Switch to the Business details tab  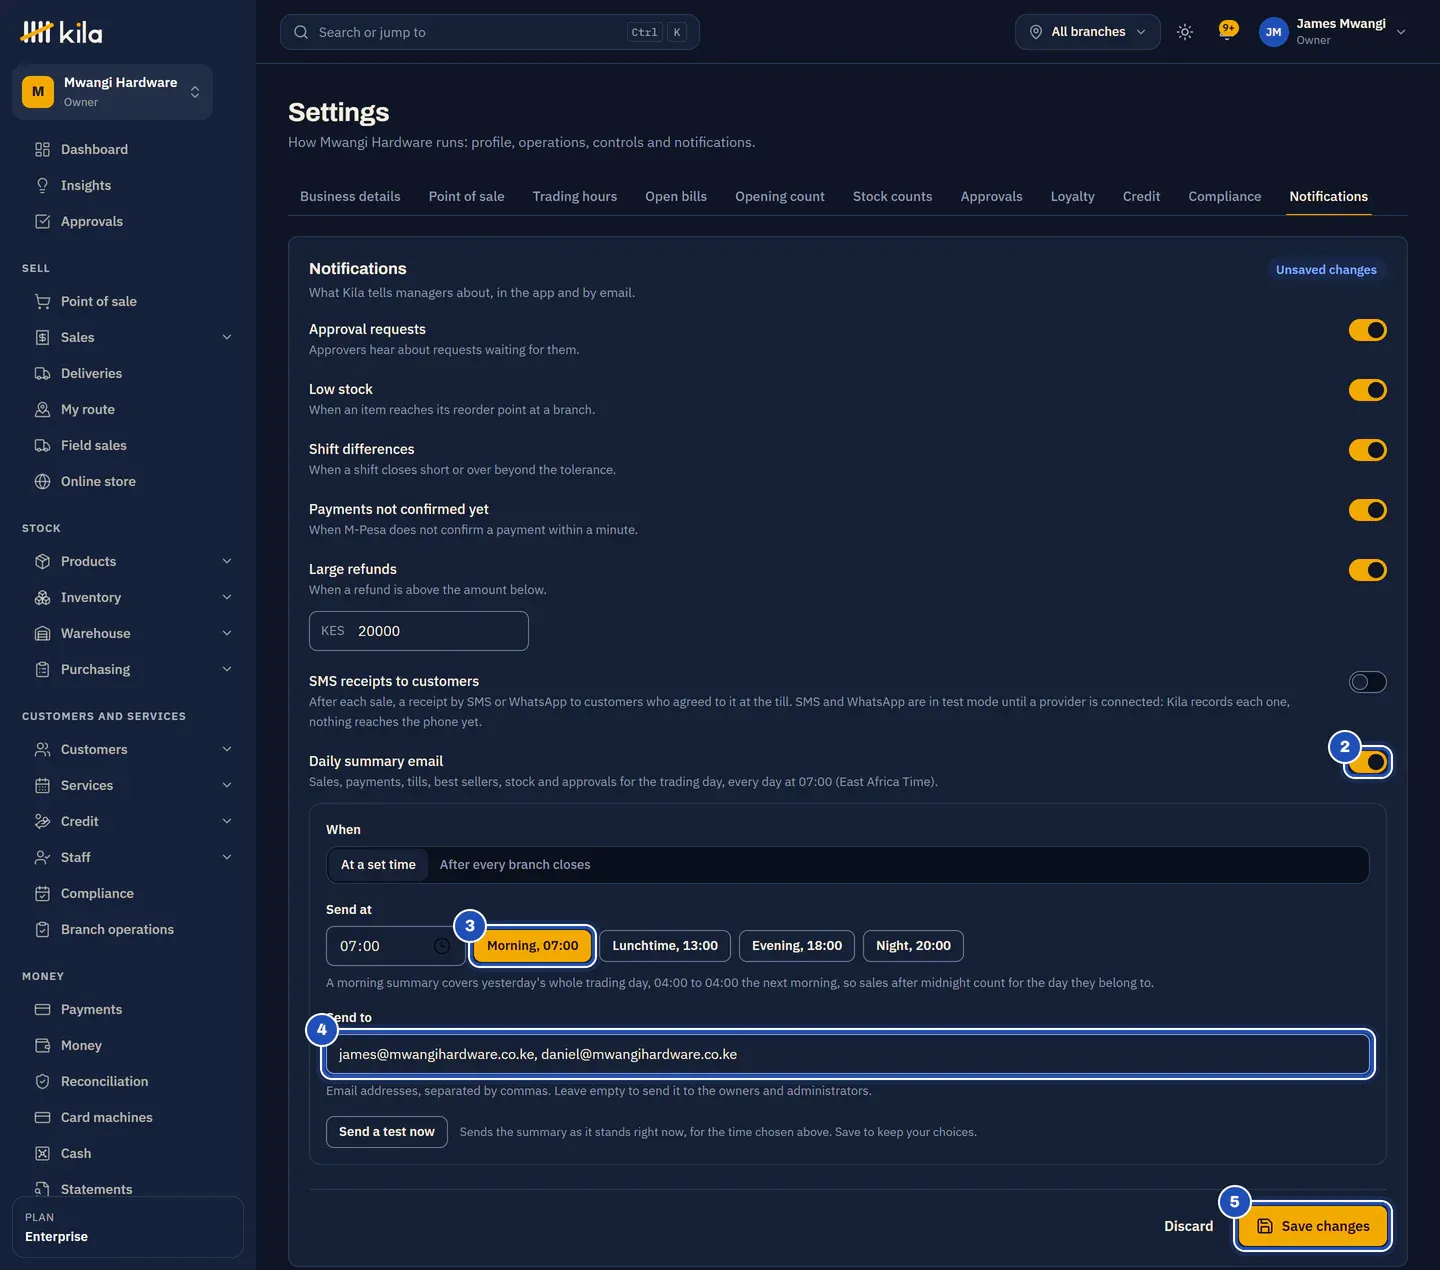click(x=350, y=196)
